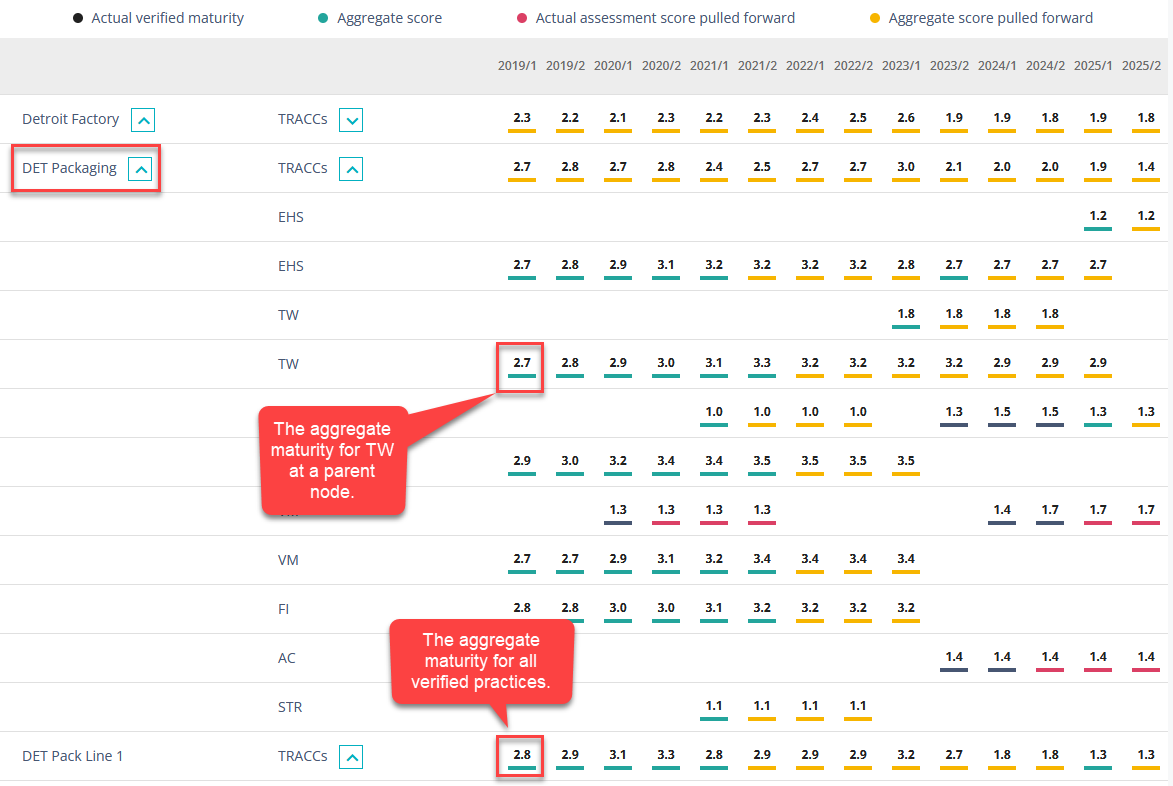Screen dimensions: 1173x786
Task: Expand the Detroit Factory TRACCs chevron
Action: 350,121
